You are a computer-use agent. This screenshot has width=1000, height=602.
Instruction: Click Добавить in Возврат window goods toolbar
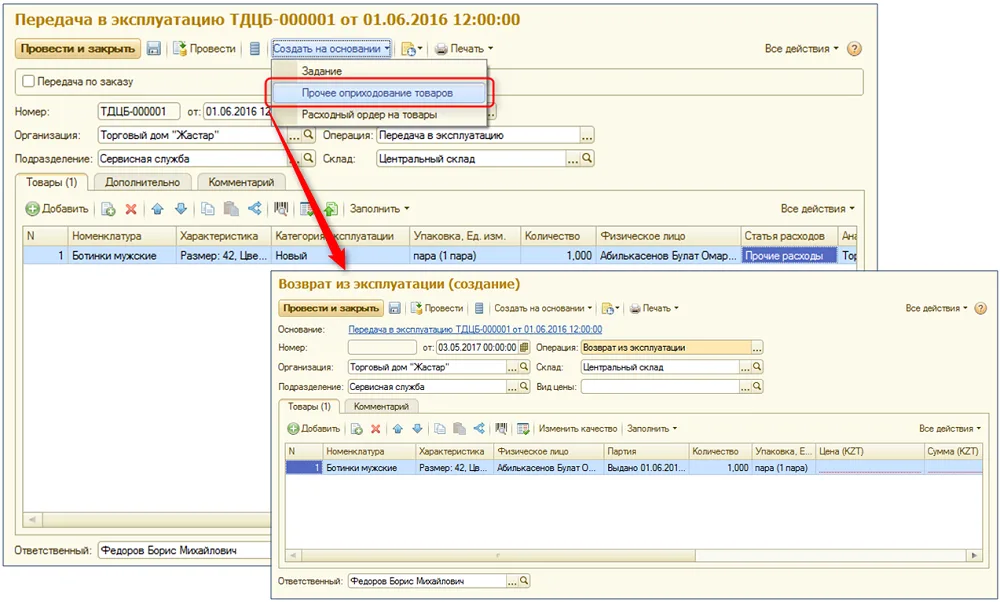(x=313, y=429)
